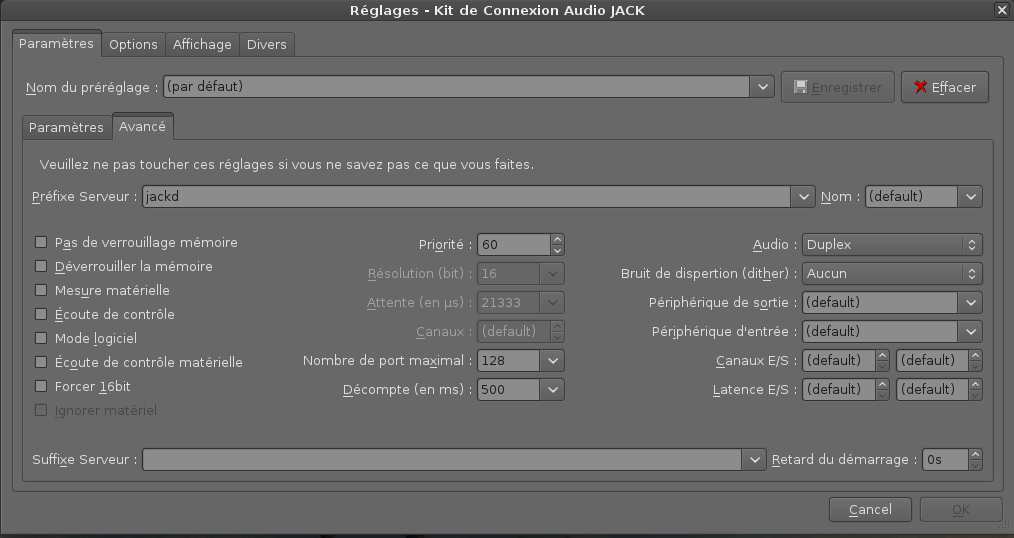Screen dimensions: 1014x538
Task: Close the Réglages dialog window
Action: 1002,10
